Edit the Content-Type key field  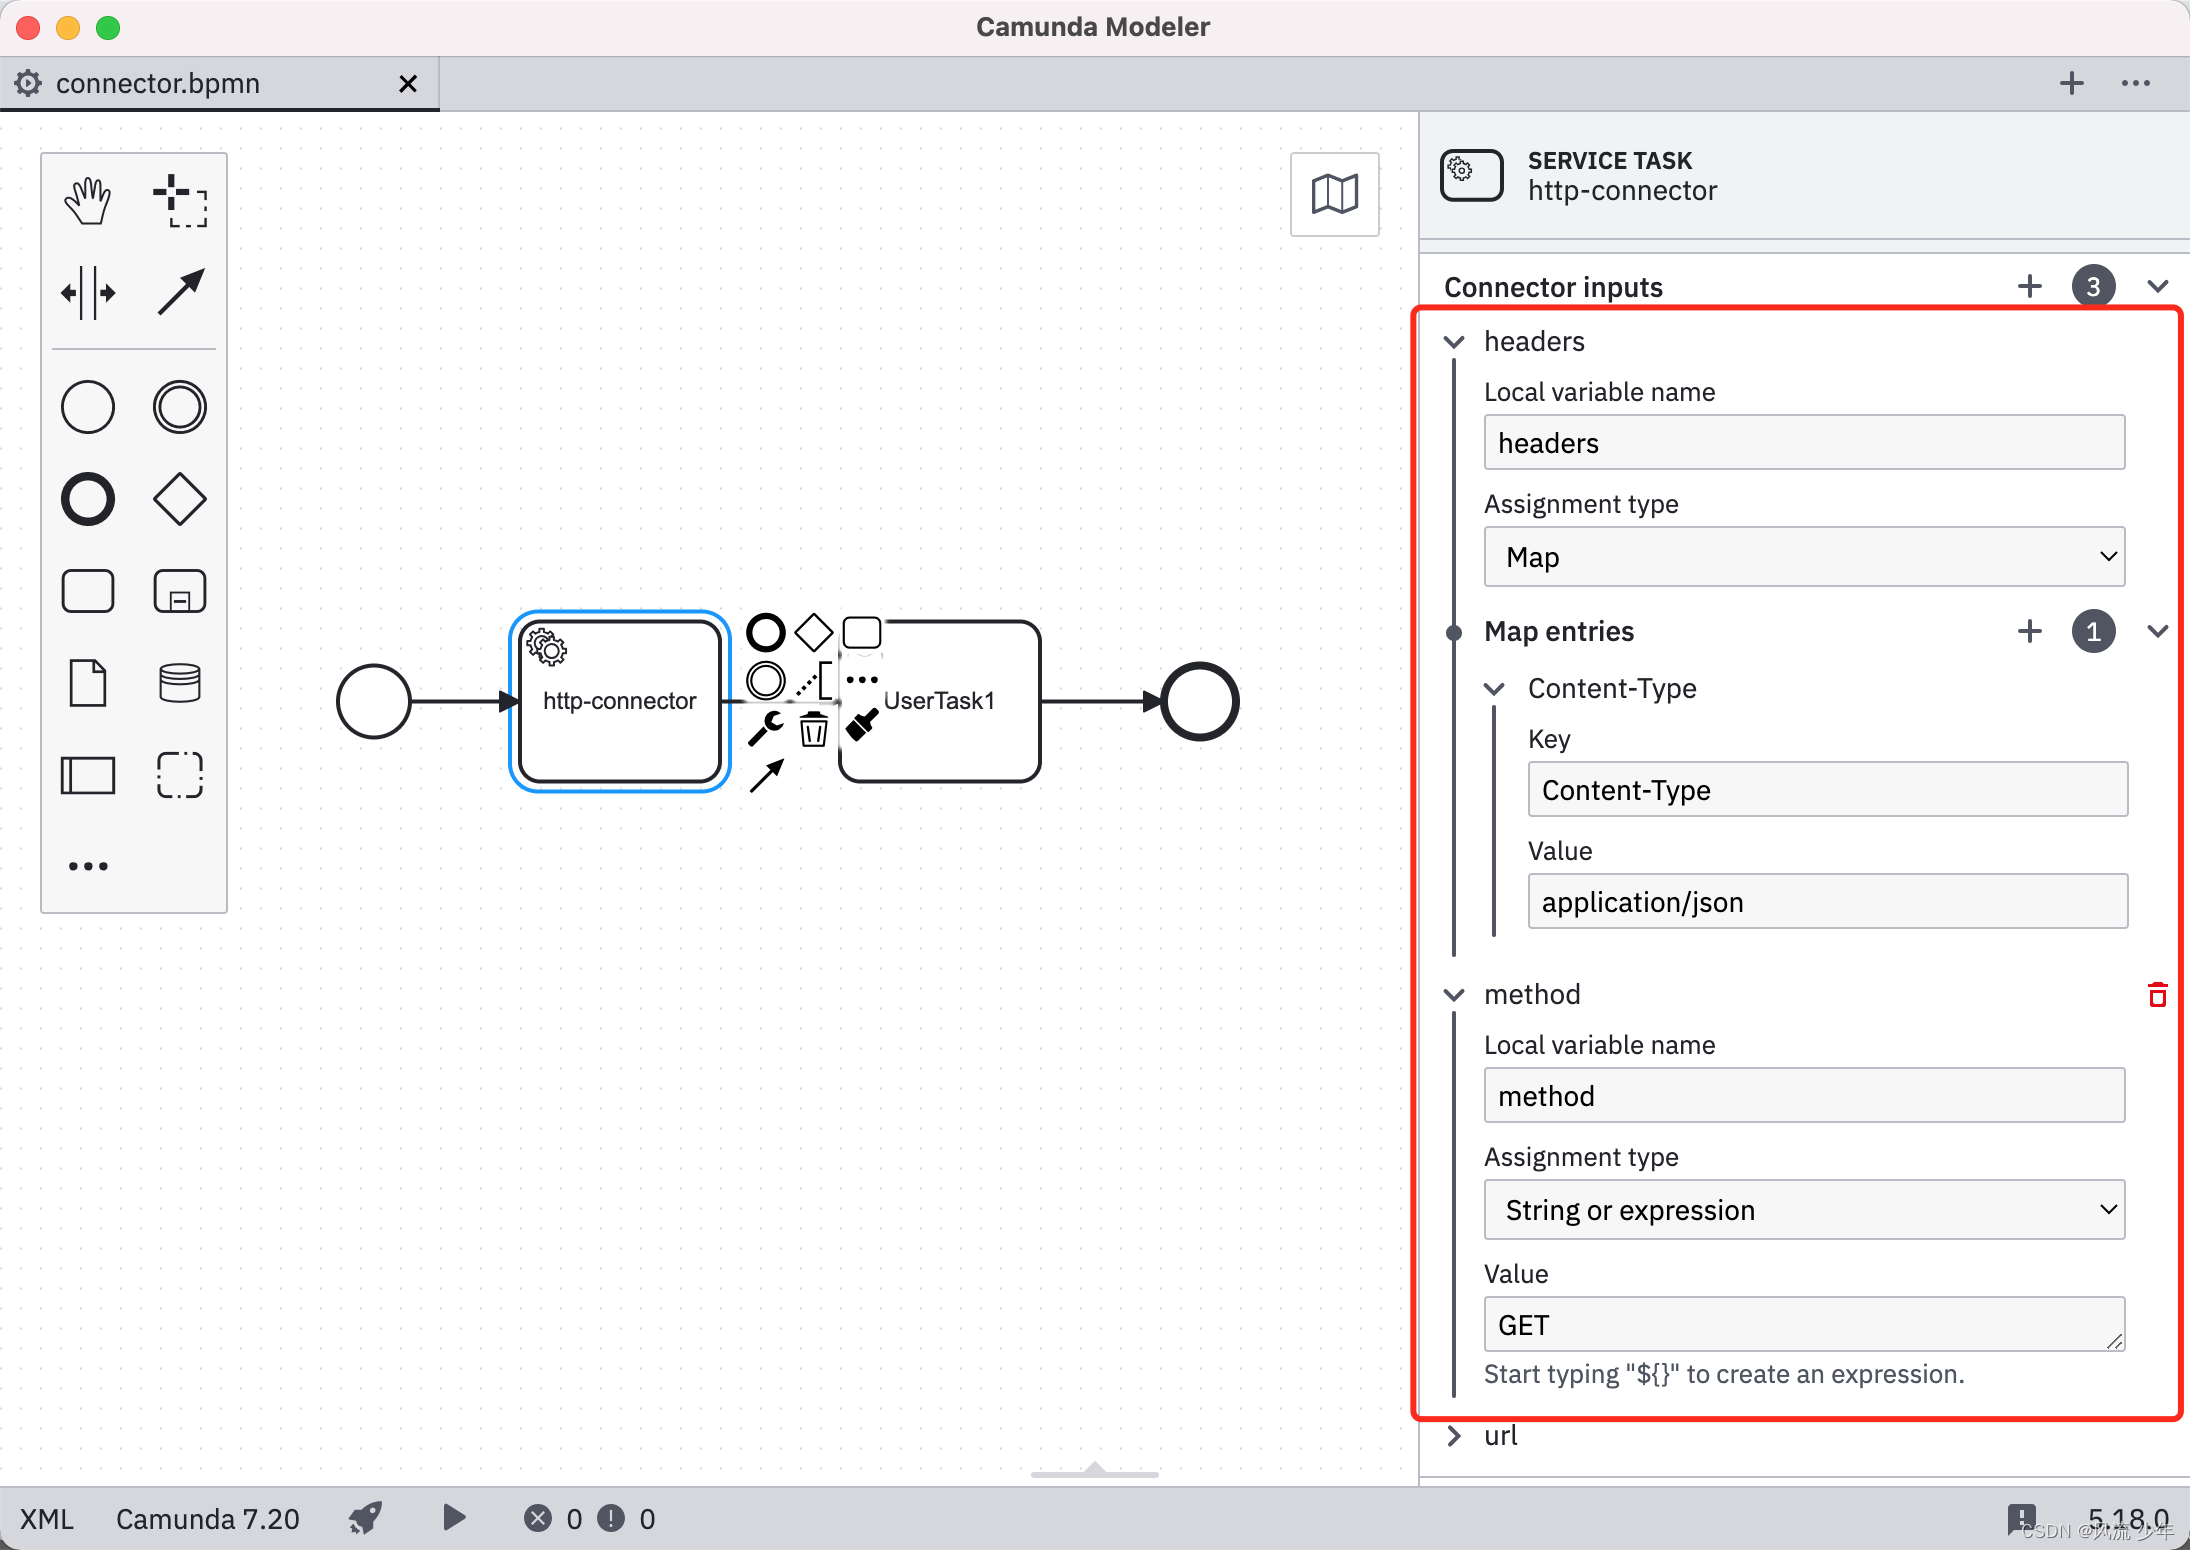[x=1828, y=790]
